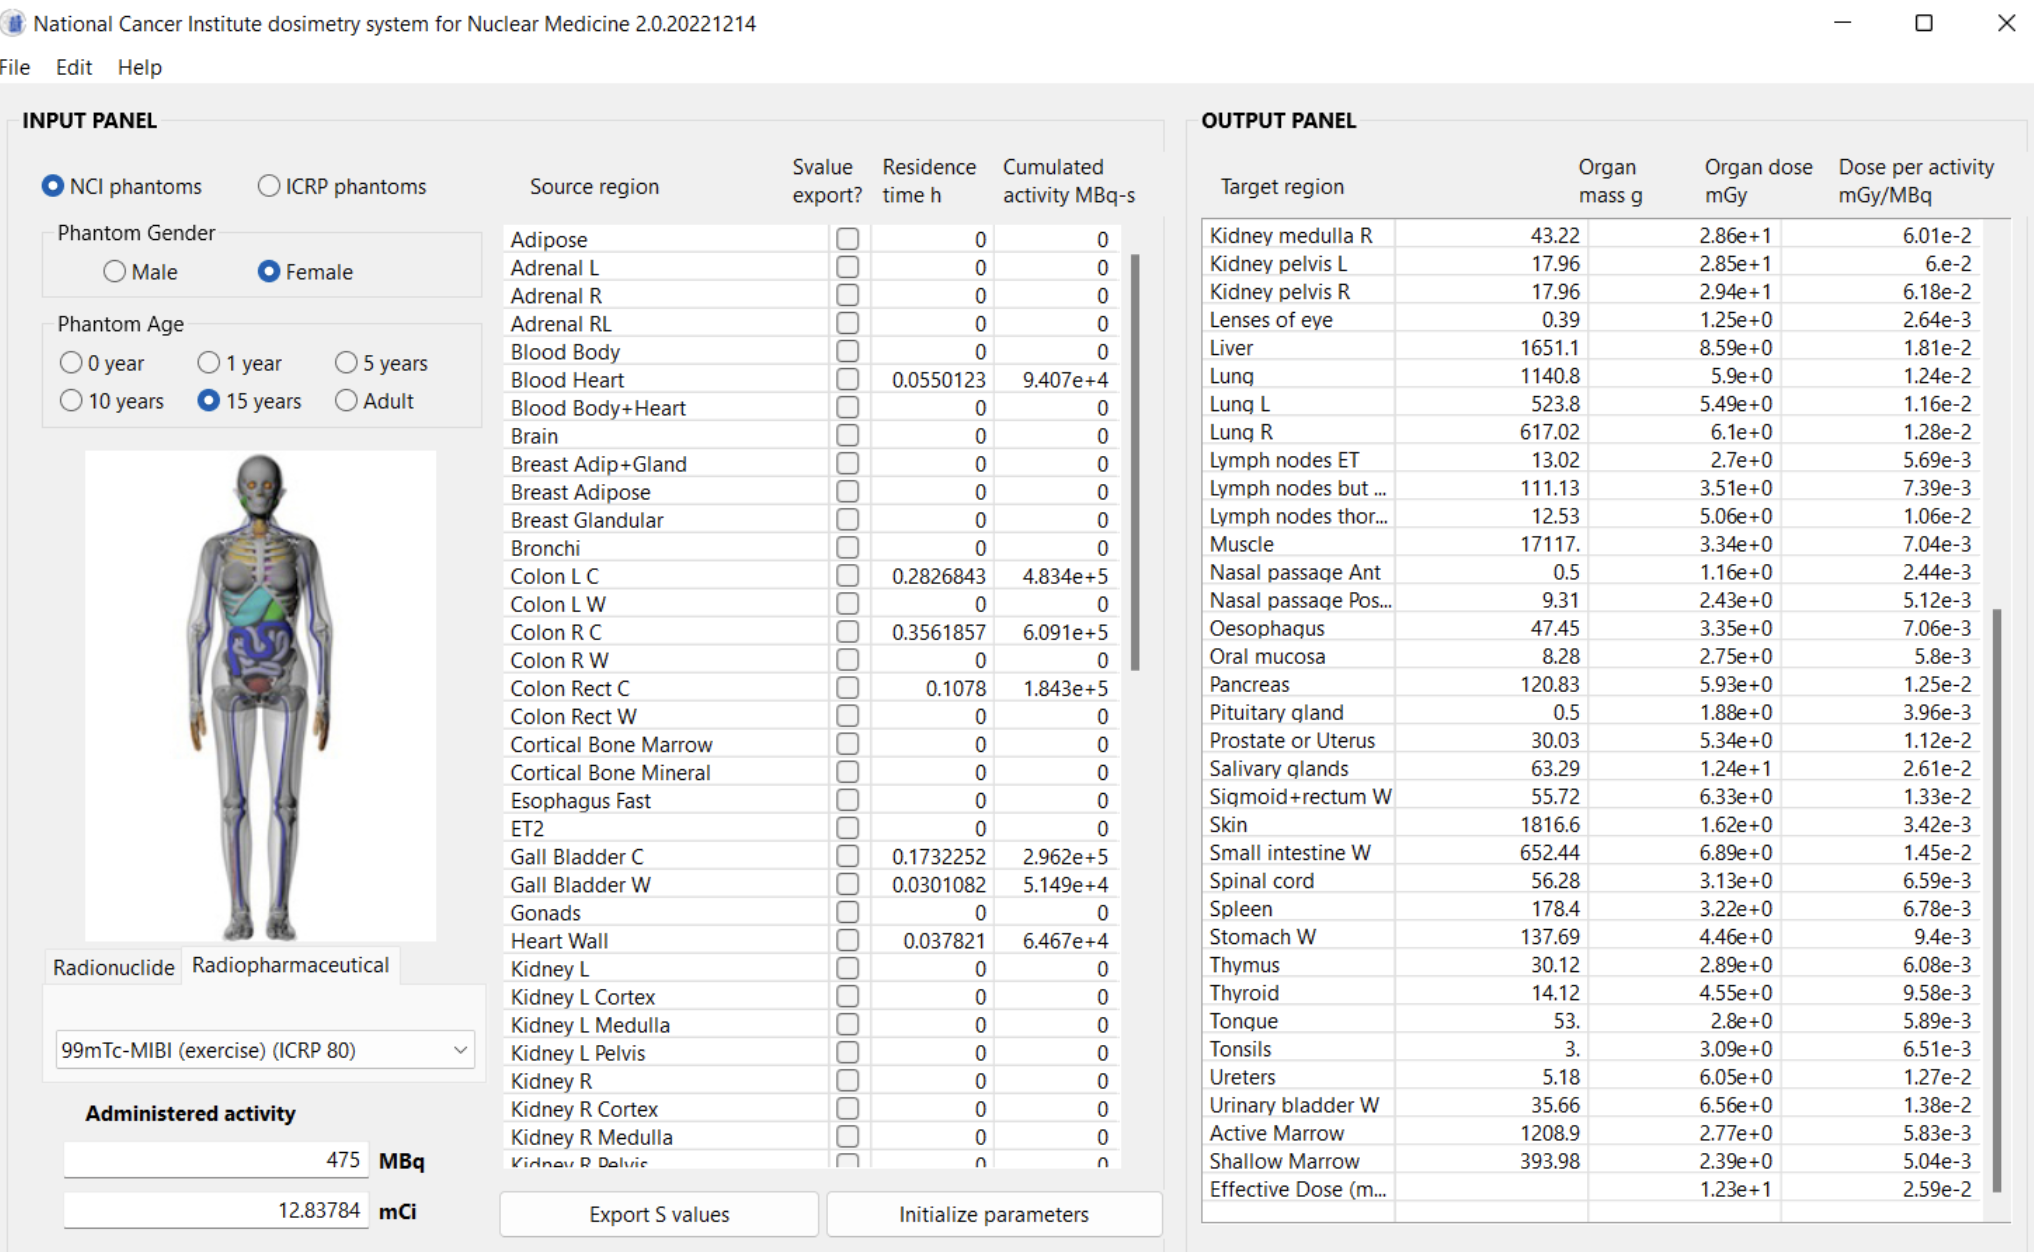Image resolution: width=2034 pixels, height=1252 pixels.
Task: Click the Export S values button
Action: coord(659,1214)
